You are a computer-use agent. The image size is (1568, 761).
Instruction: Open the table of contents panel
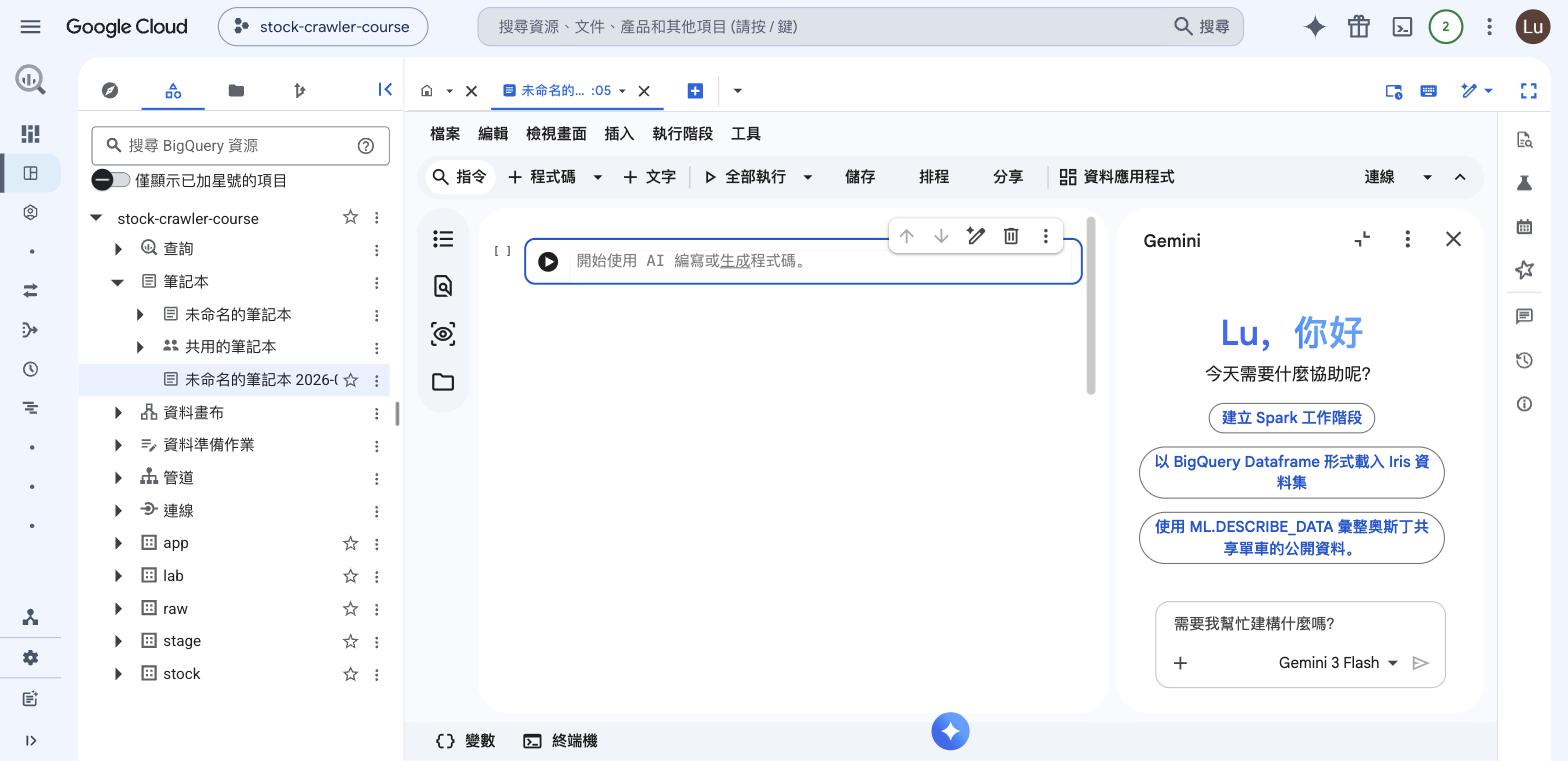(443, 239)
